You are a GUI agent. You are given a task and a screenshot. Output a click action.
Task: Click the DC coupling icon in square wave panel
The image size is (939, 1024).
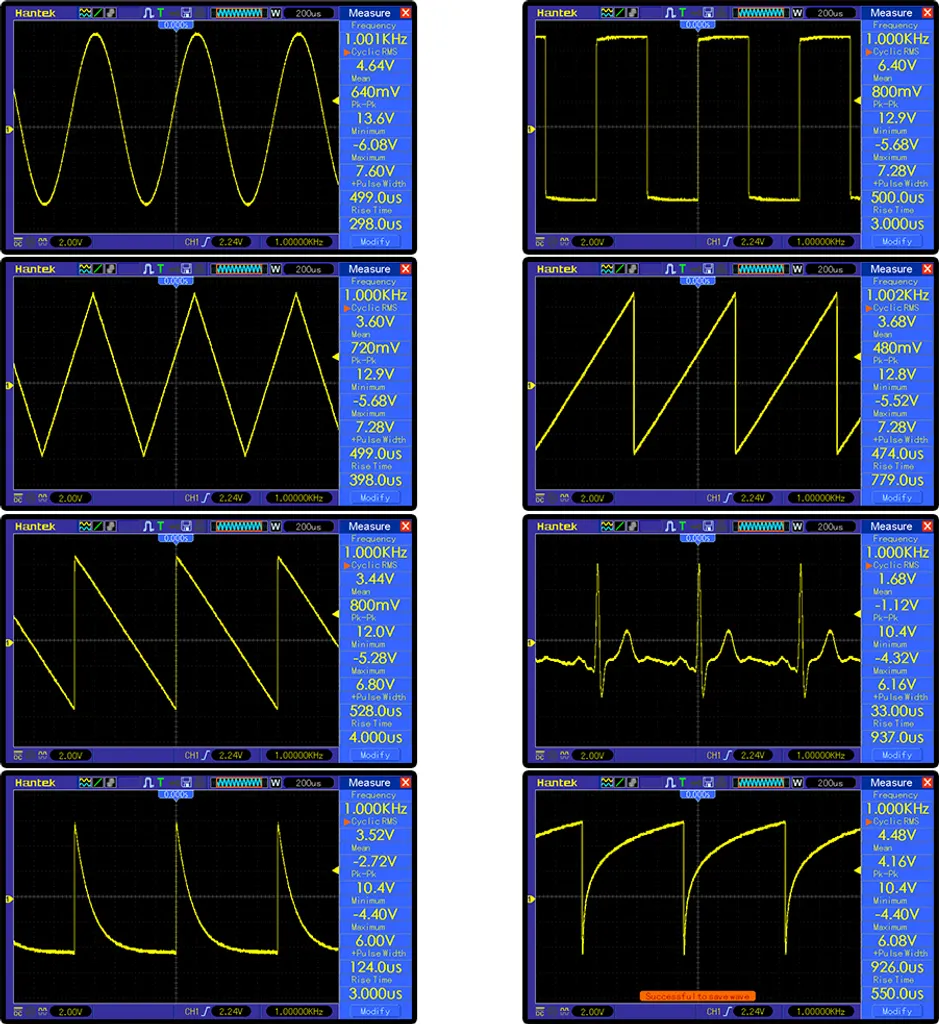click(x=540, y=242)
